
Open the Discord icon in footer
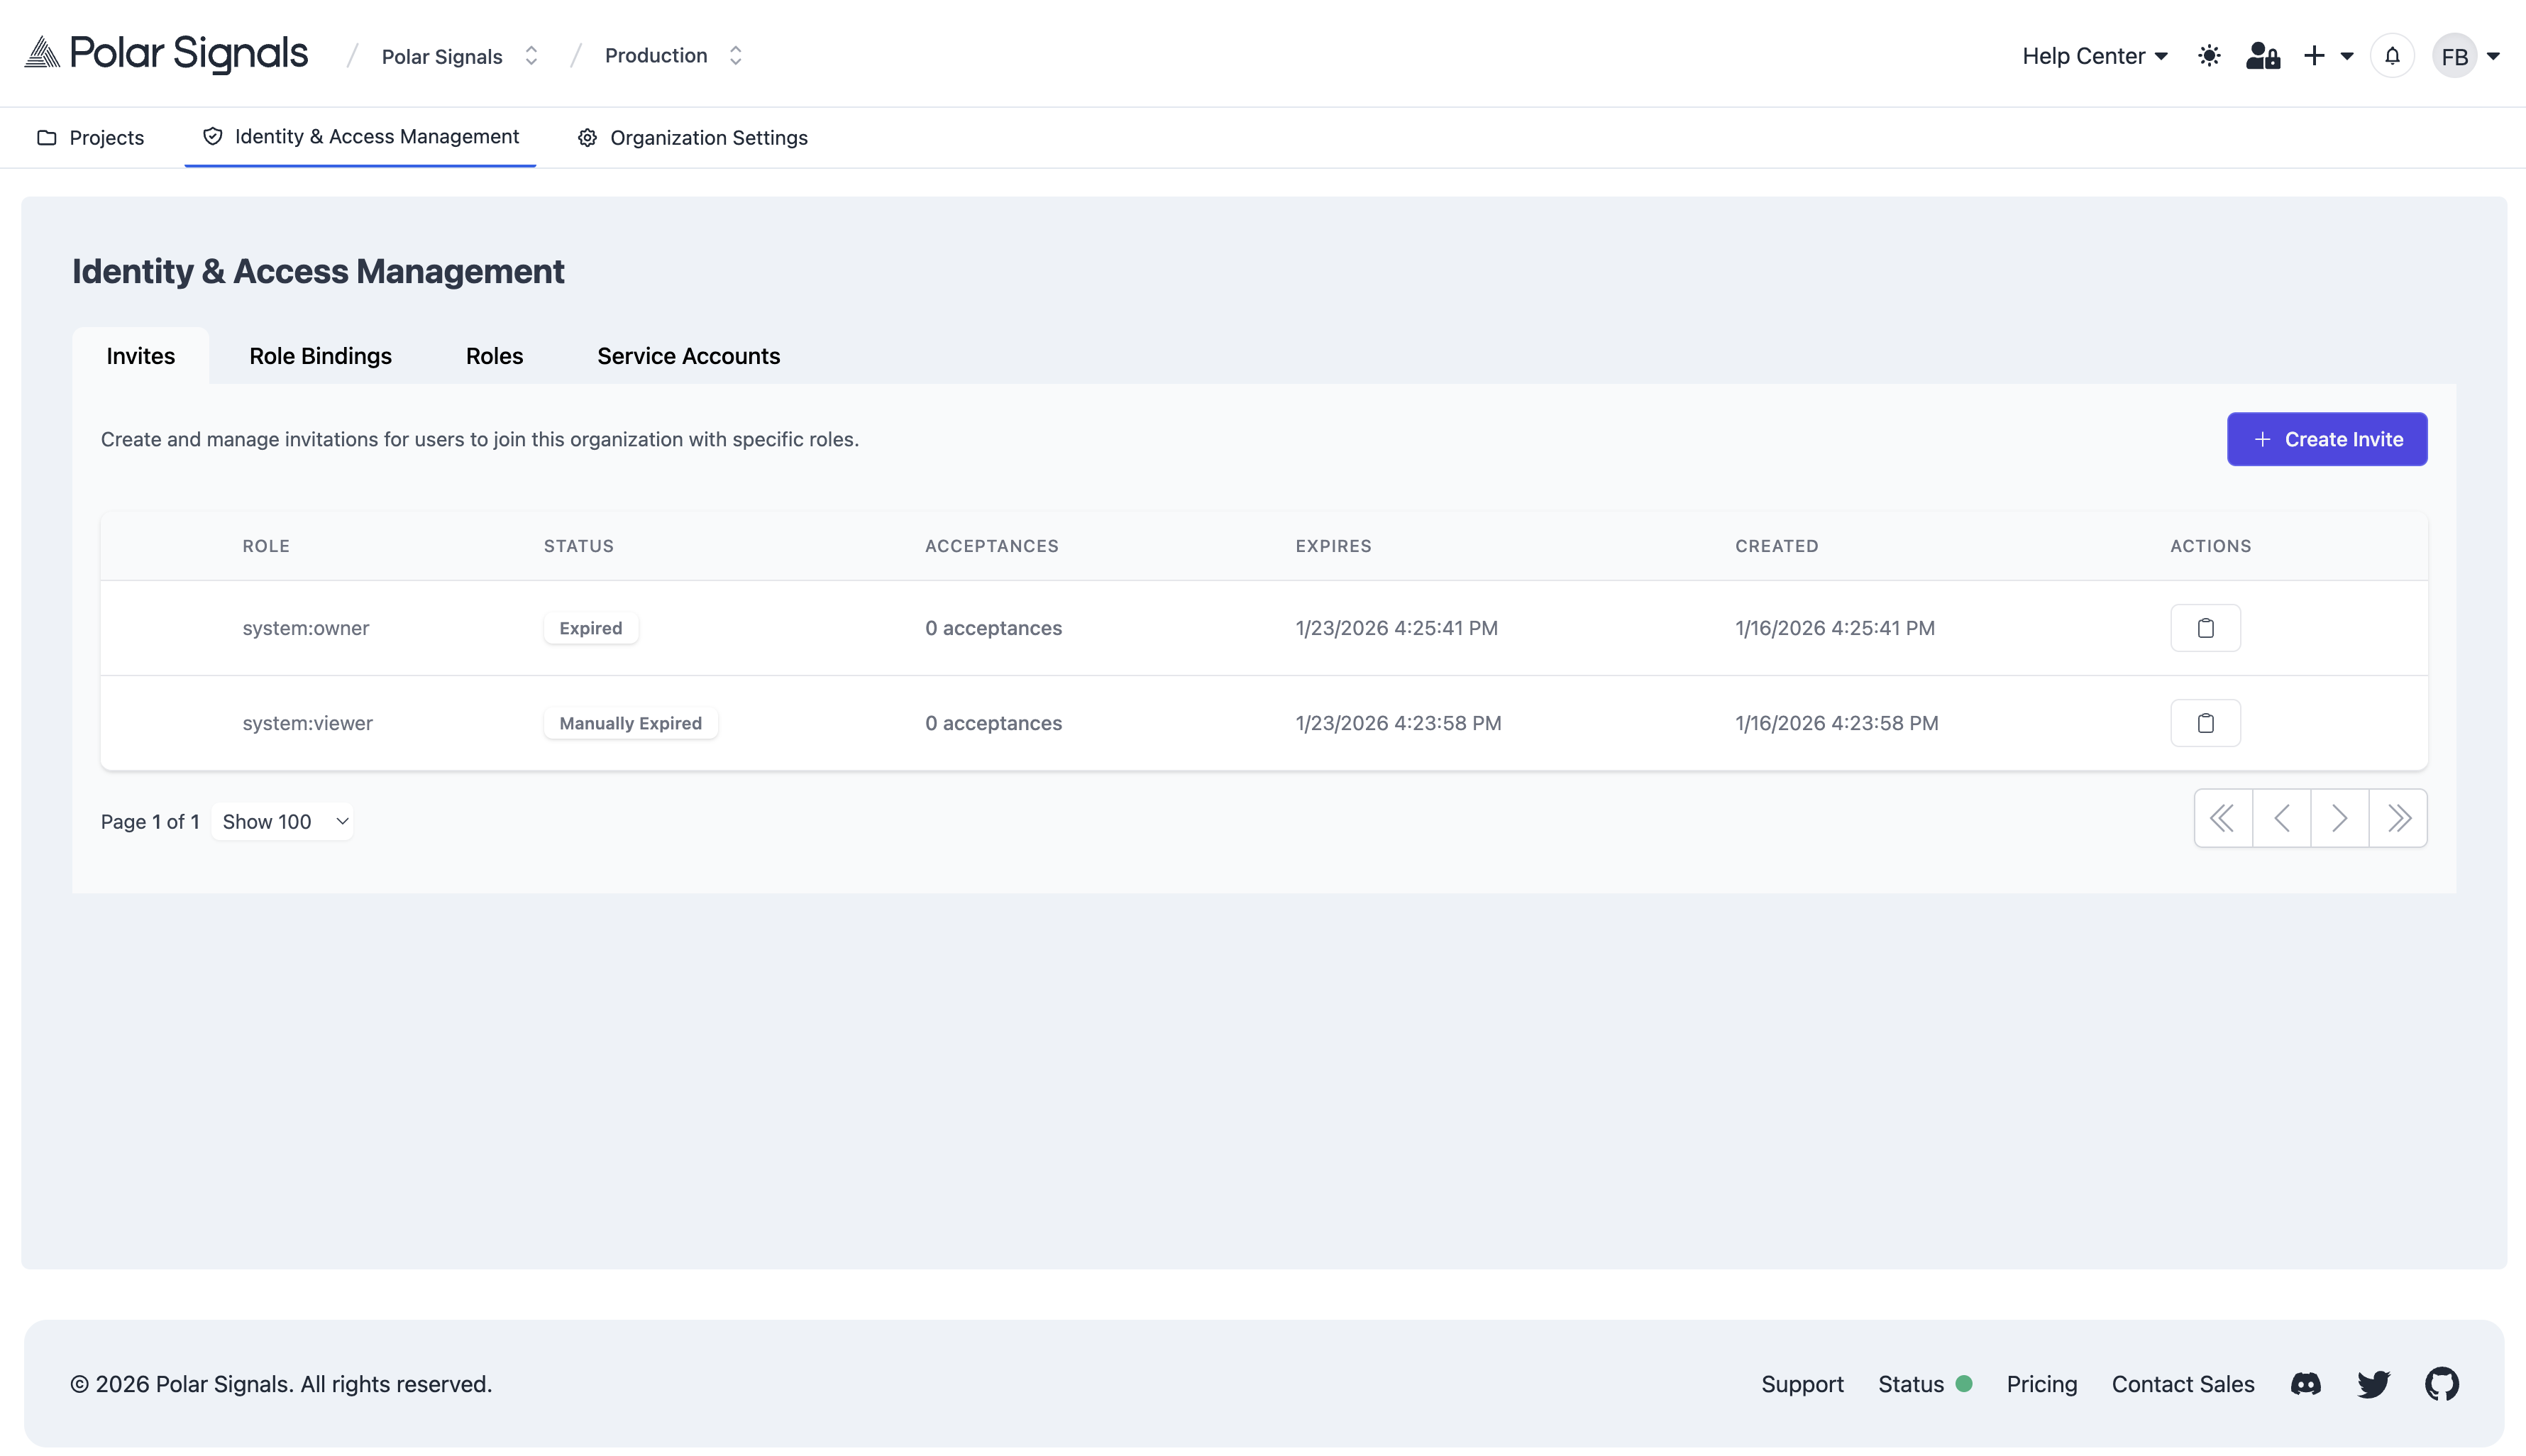click(x=2305, y=1384)
